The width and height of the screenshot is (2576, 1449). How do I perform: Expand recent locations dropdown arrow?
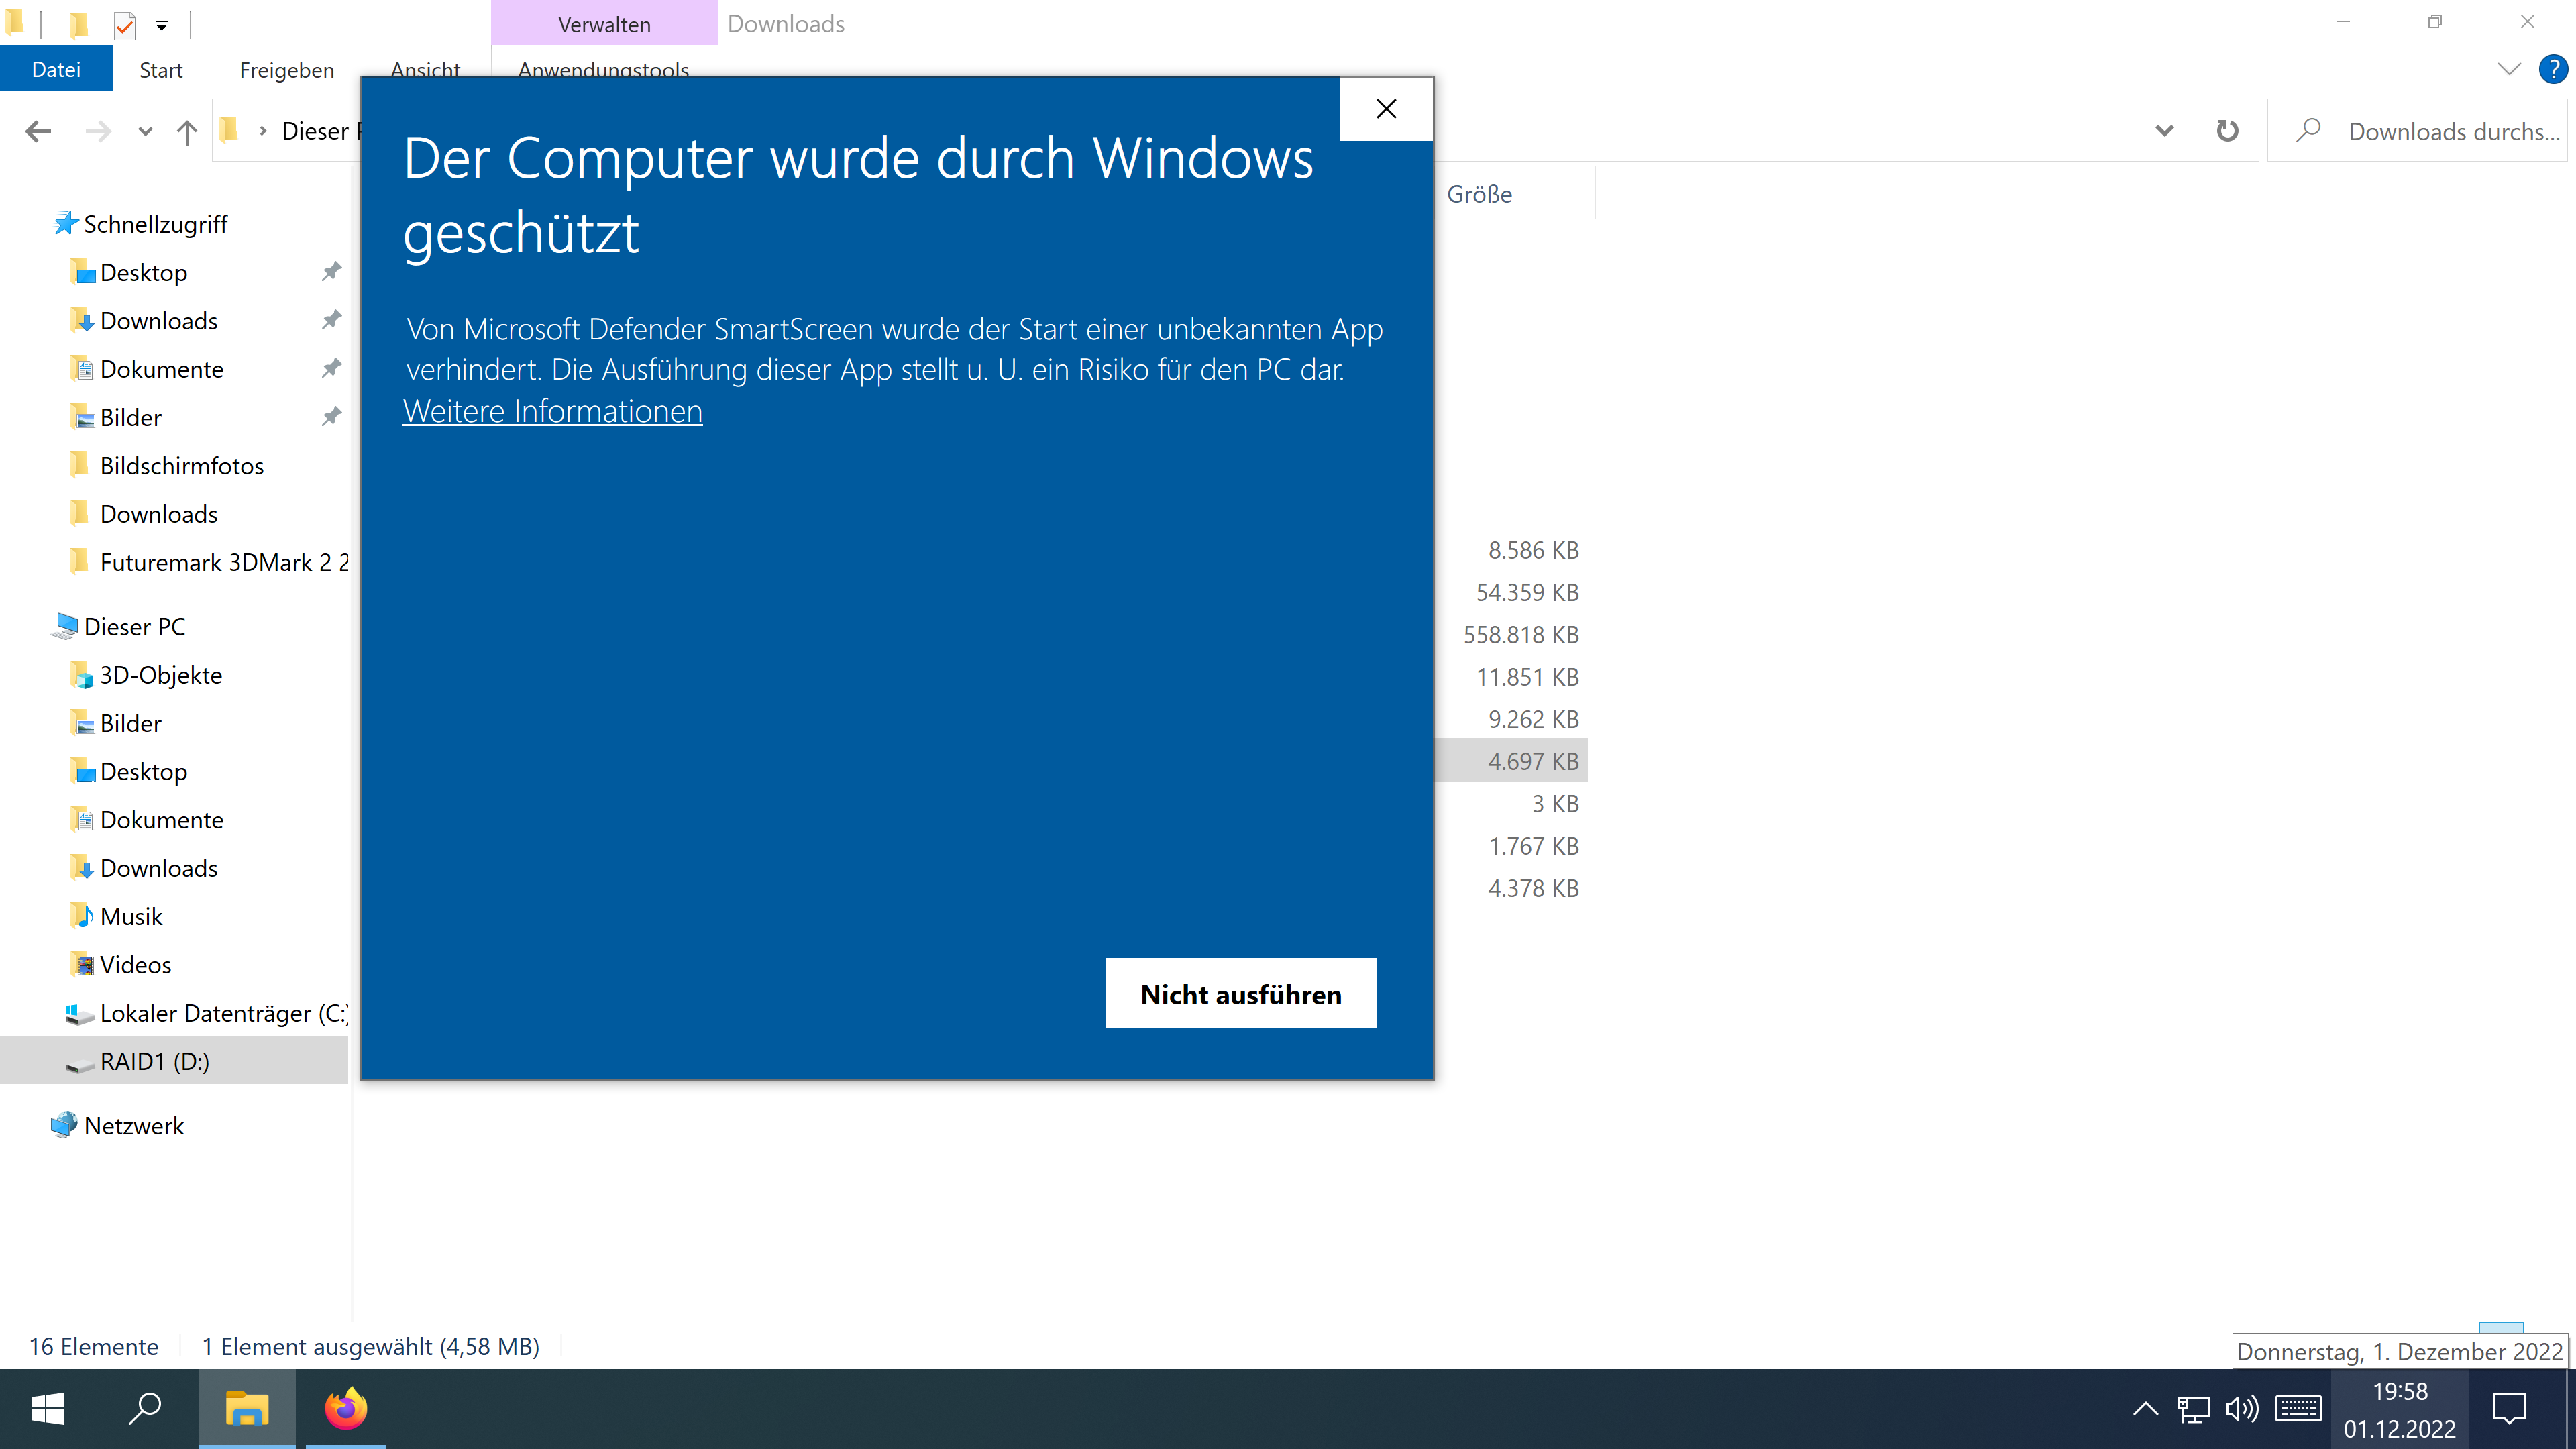[x=145, y=131]
